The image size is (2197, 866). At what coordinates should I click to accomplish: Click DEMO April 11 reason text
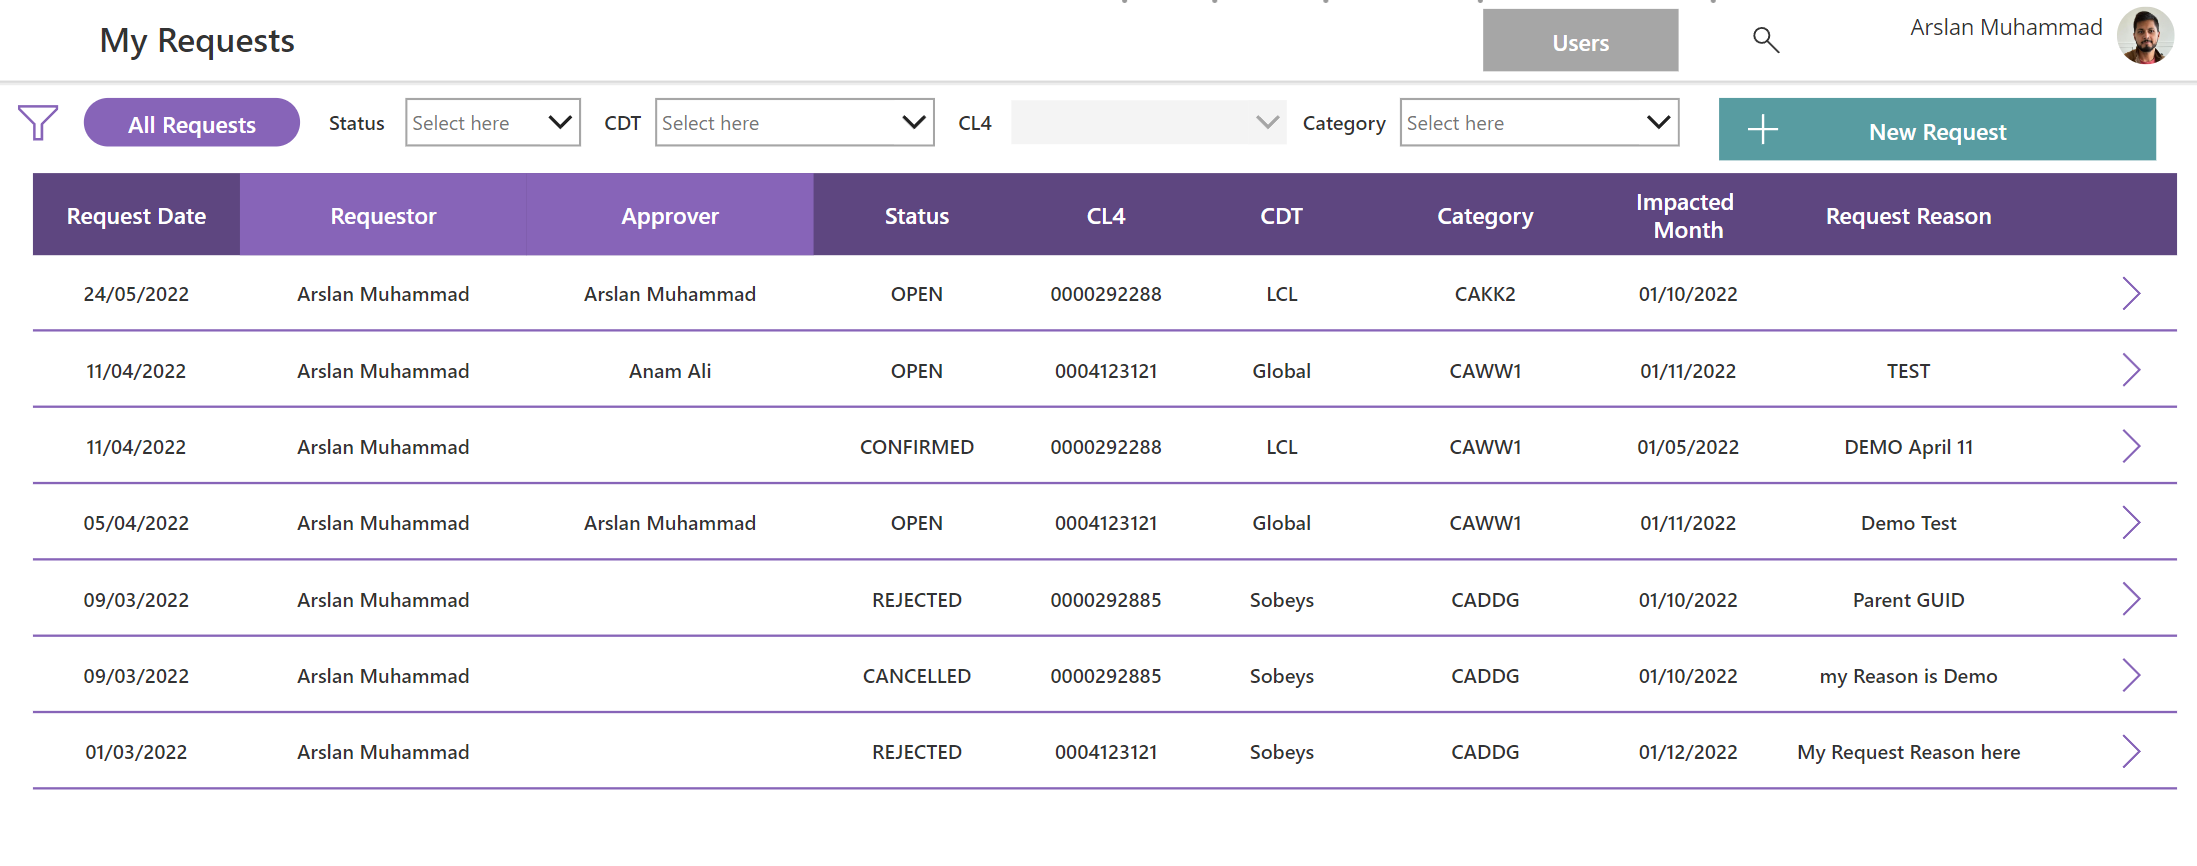pyautogui.click(x=1908, y=446)
